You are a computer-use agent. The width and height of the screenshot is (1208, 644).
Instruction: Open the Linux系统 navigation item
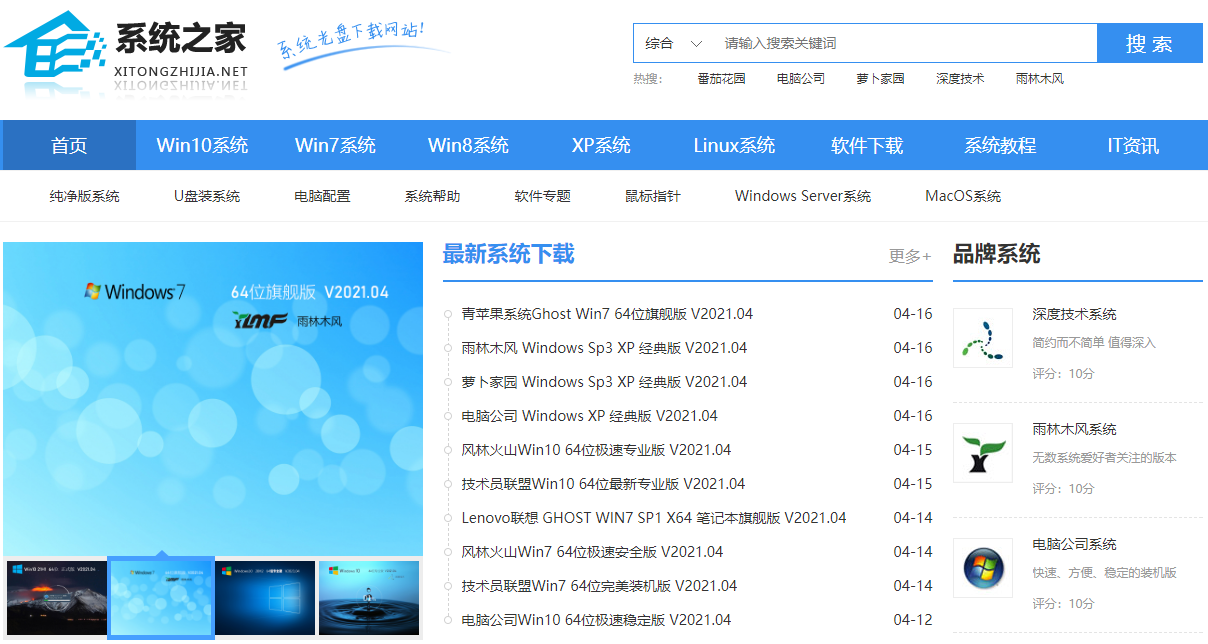tap(734, 145)
